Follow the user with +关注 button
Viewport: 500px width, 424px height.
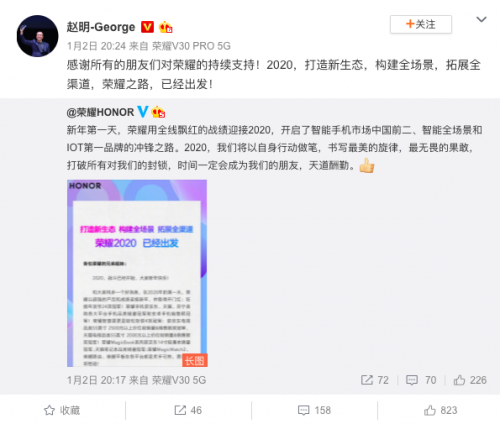[x=421, y=24]
